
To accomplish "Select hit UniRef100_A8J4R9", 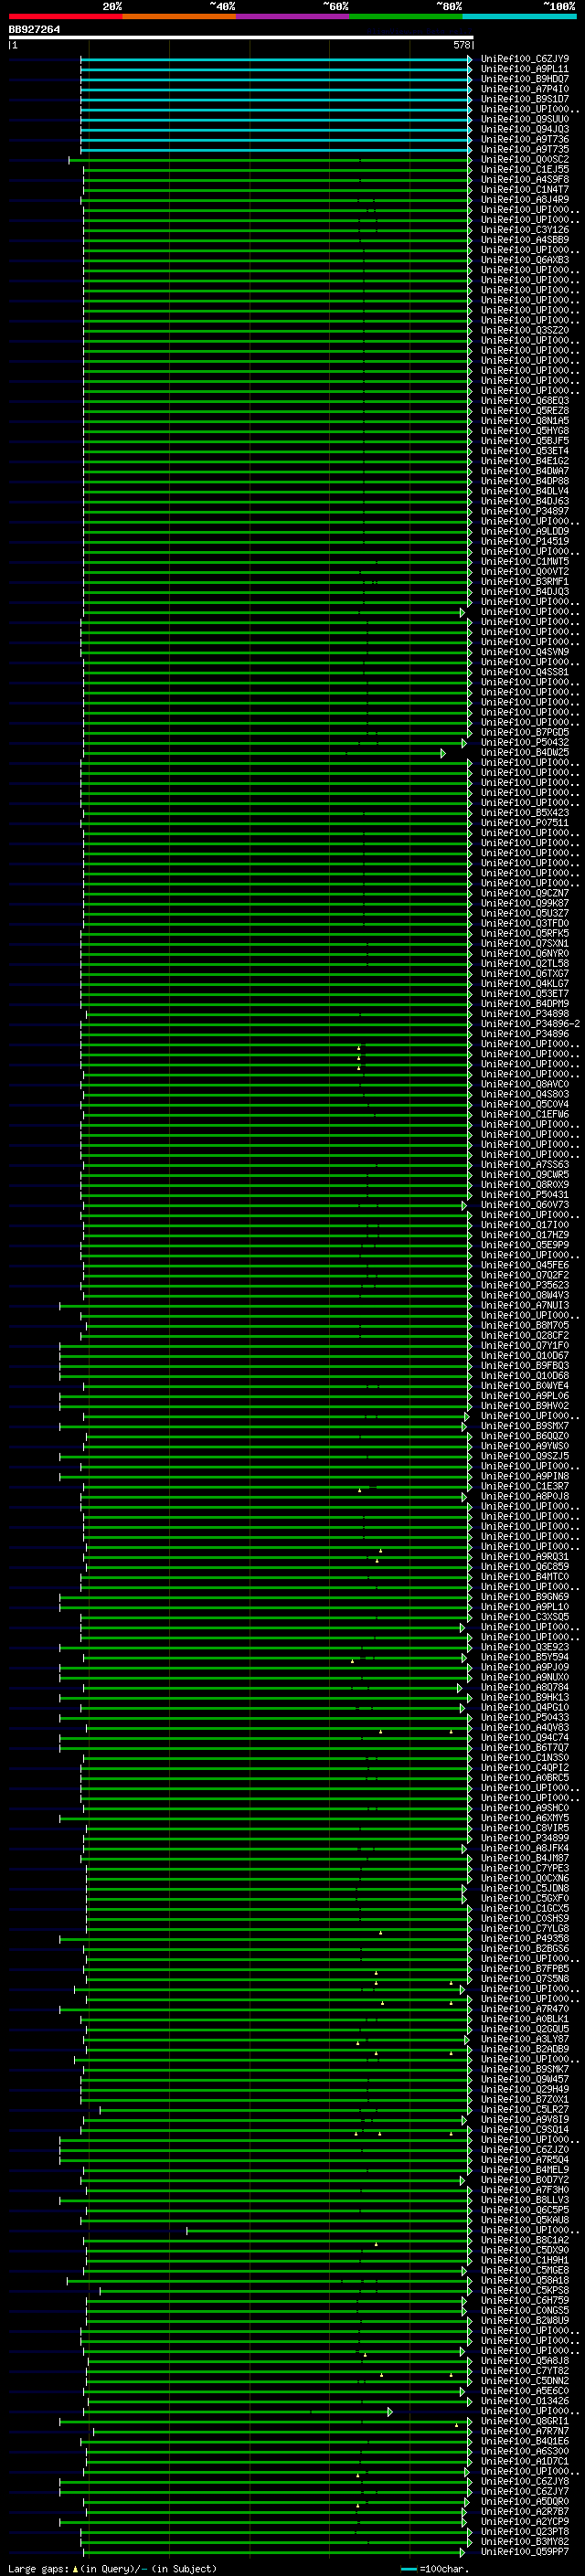I will tap(525, 200).
